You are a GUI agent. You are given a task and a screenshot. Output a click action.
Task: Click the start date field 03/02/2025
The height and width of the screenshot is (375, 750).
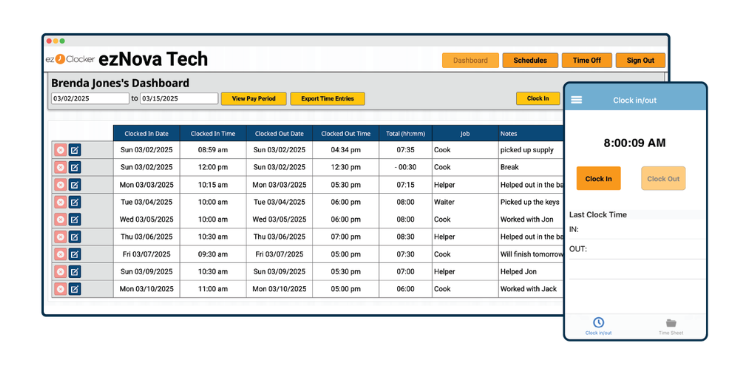(x=90, y=99)
